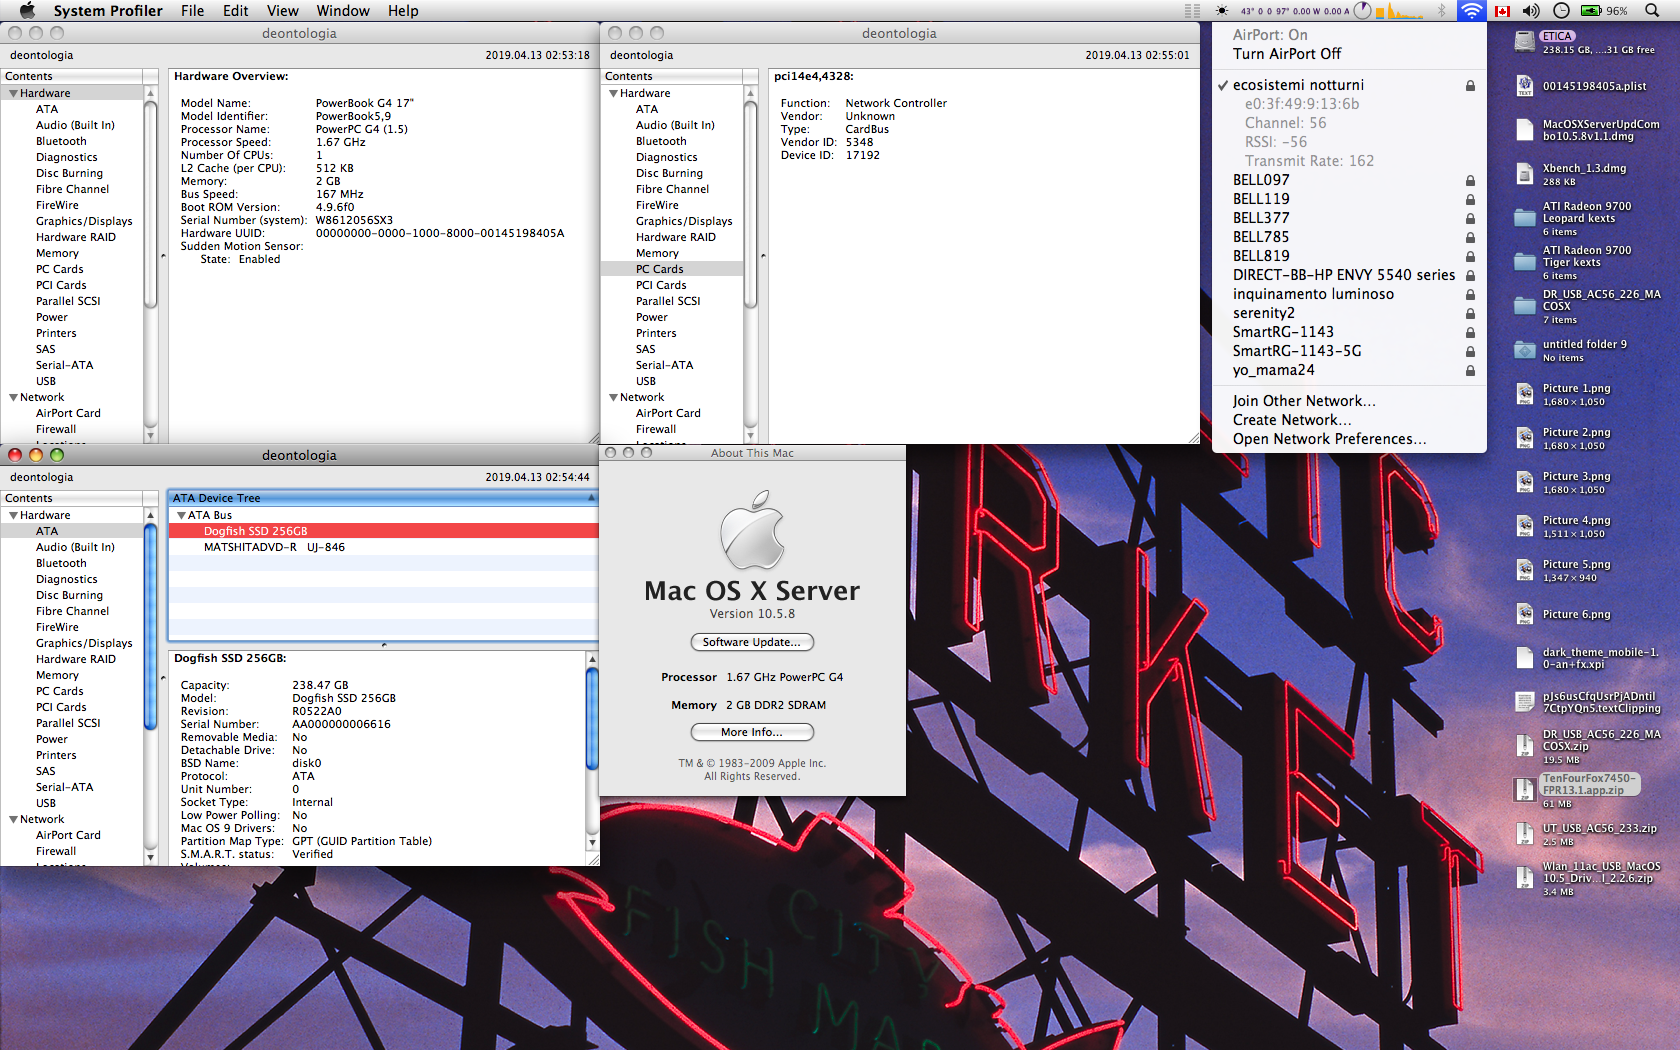
Task: Select DR_USB_AC56_226_MACOSX folder icon
Action: 1524,306
